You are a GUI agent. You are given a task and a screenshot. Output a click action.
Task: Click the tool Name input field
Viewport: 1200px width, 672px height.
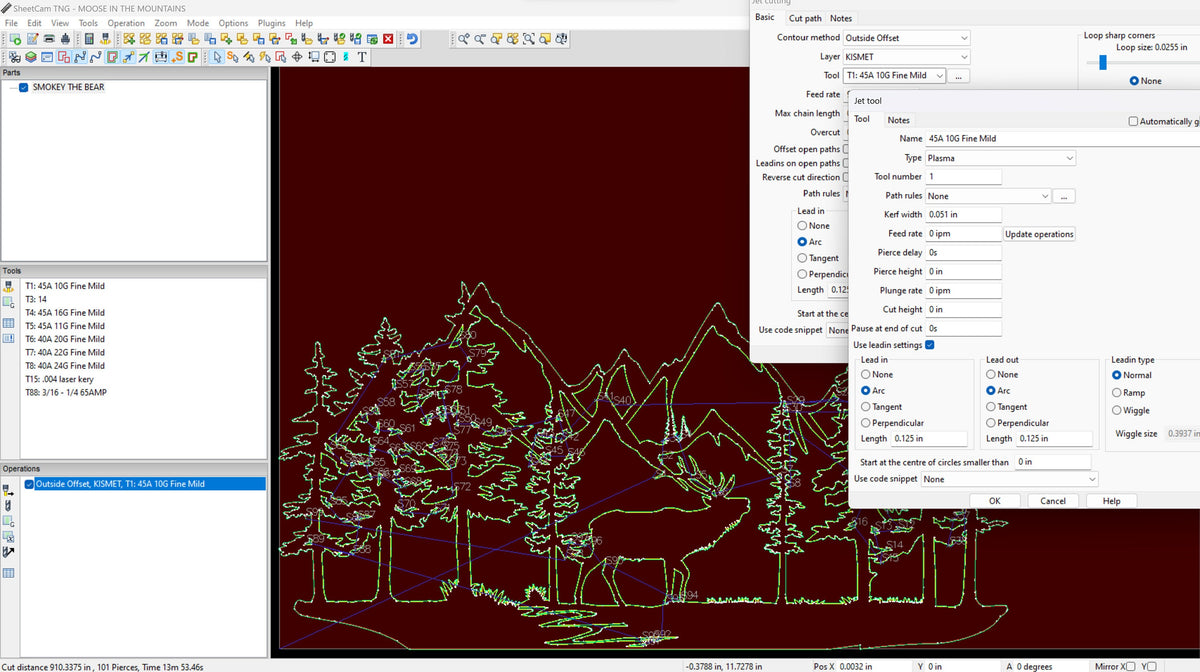click(x=1063, y=139)
